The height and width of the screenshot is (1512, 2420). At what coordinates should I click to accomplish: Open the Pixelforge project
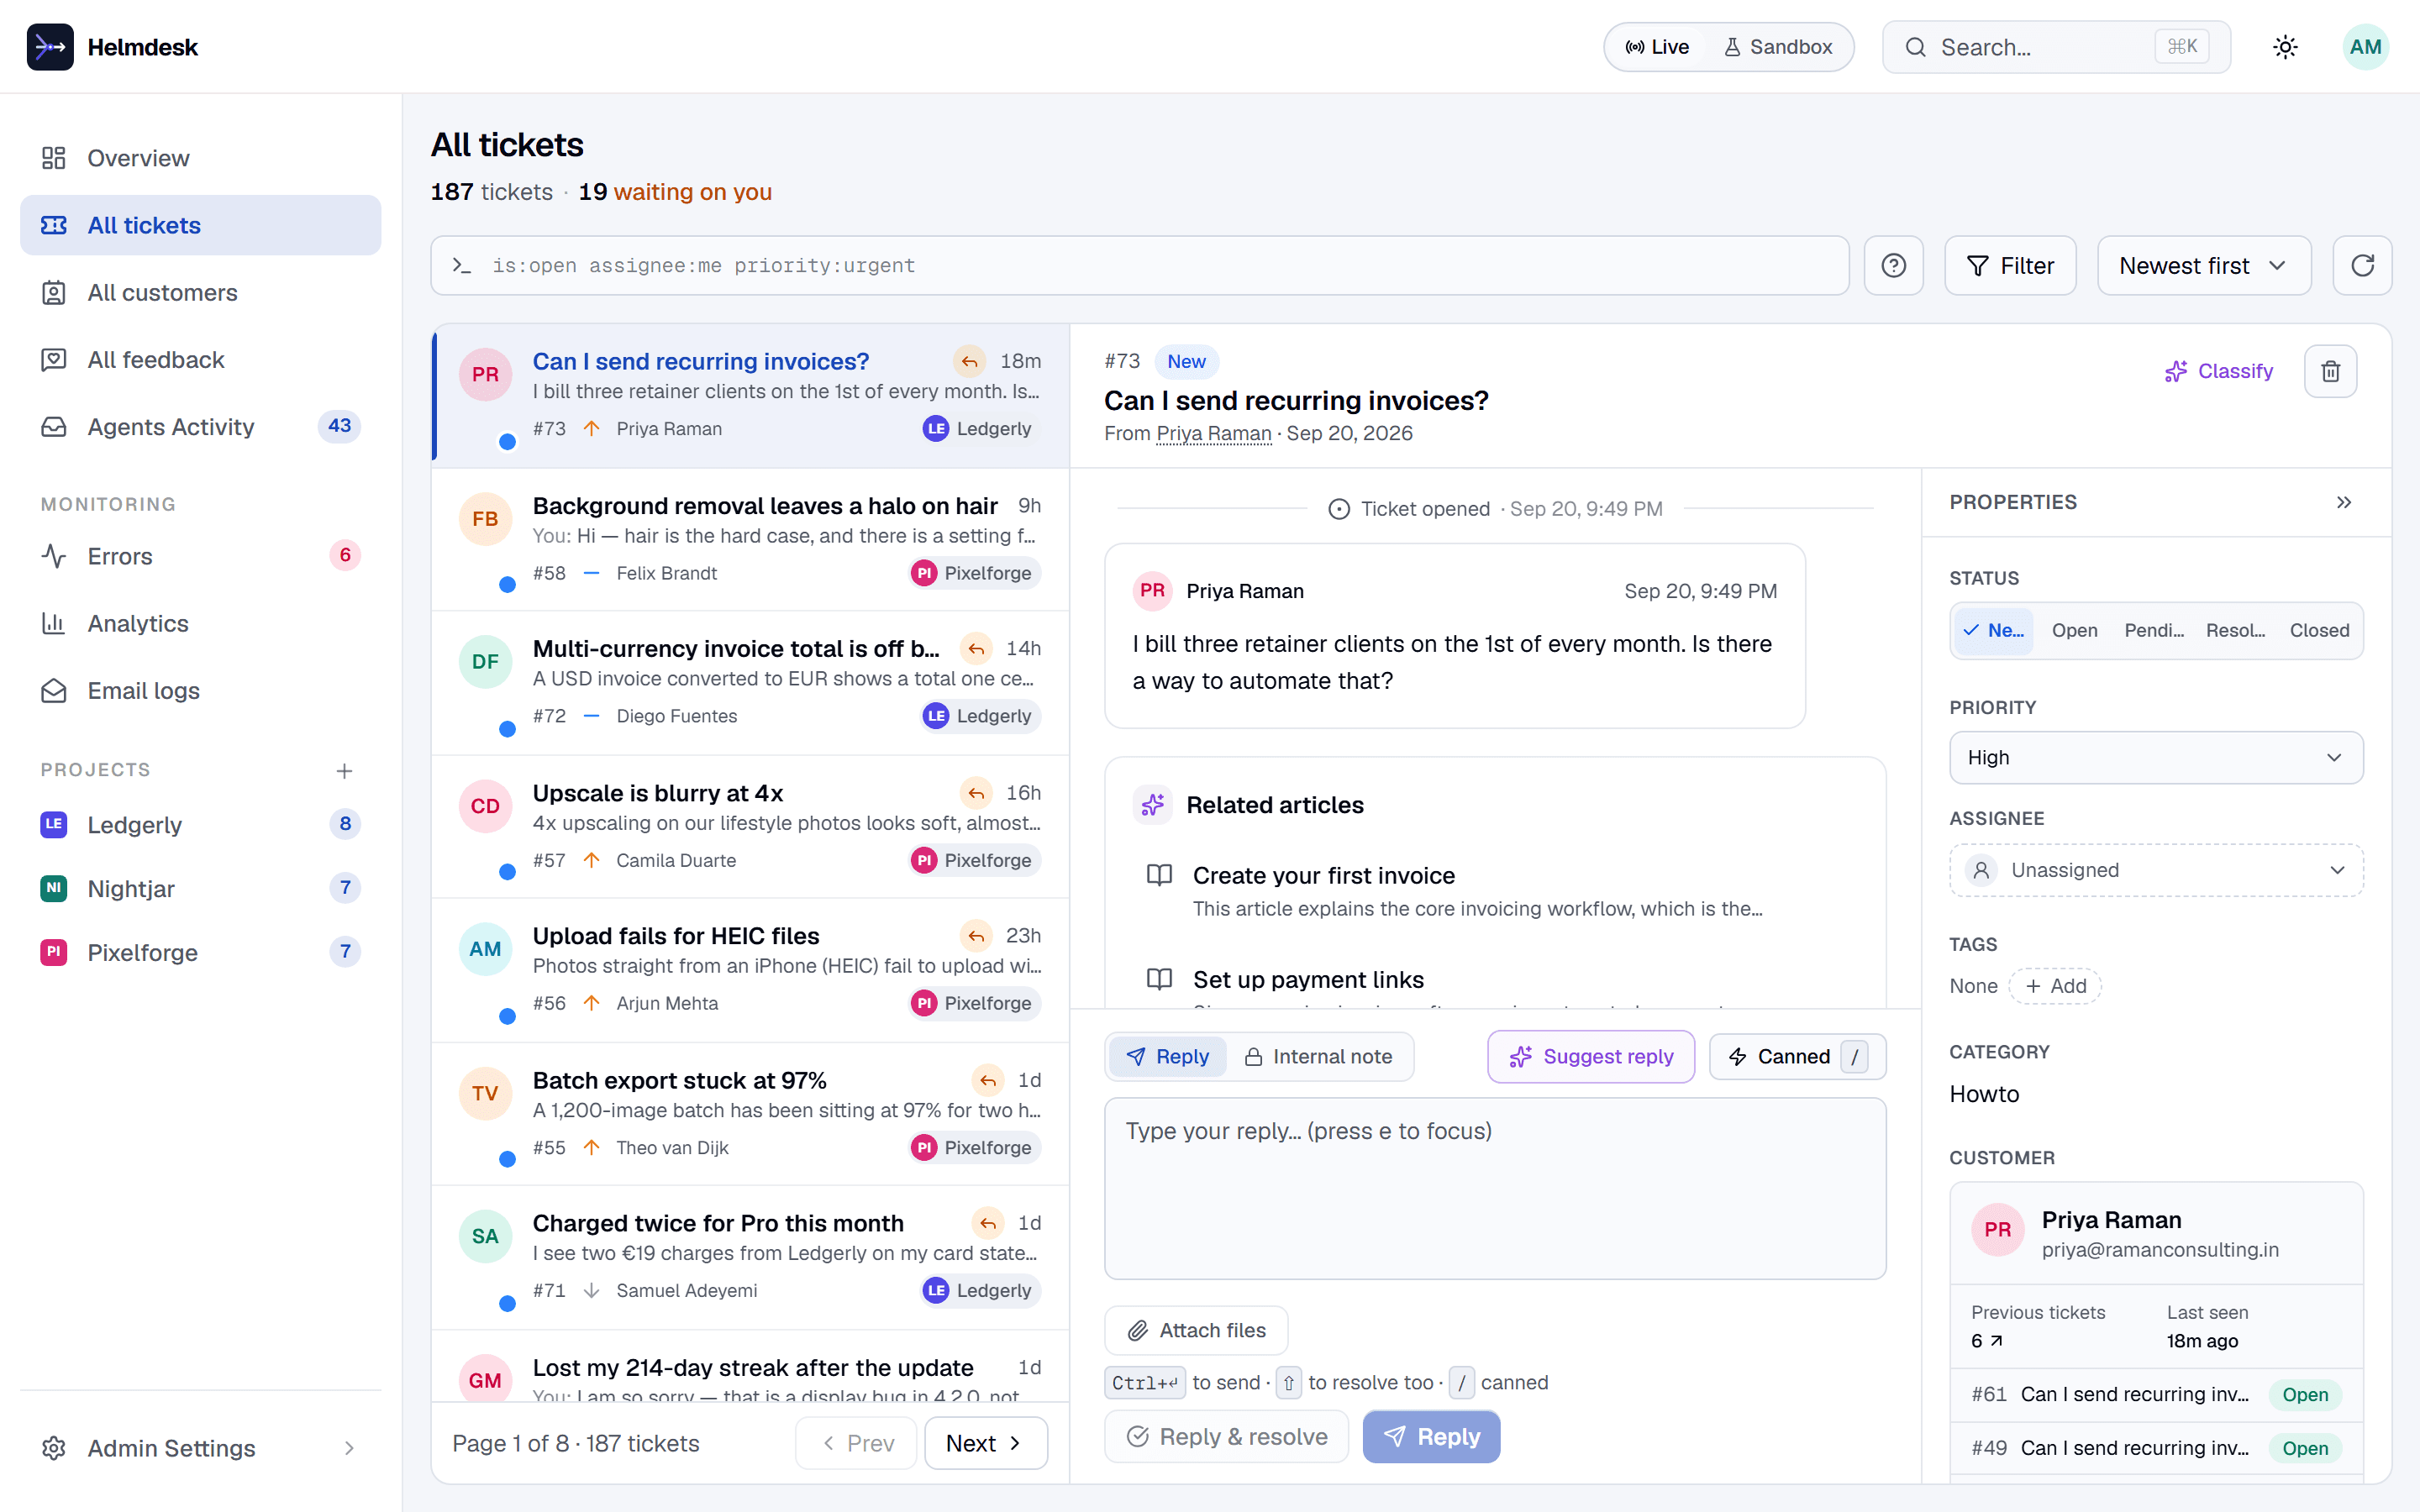pyautogui.click(x=200, y=952)
